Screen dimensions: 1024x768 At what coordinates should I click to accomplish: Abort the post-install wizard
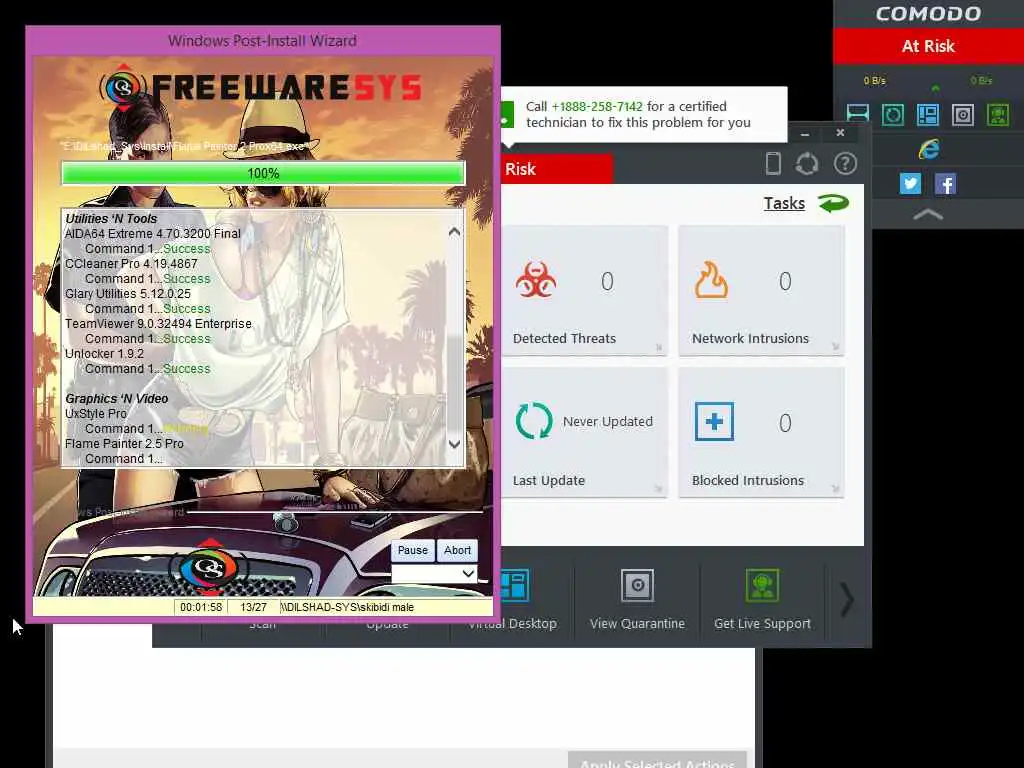click(457, 551)
